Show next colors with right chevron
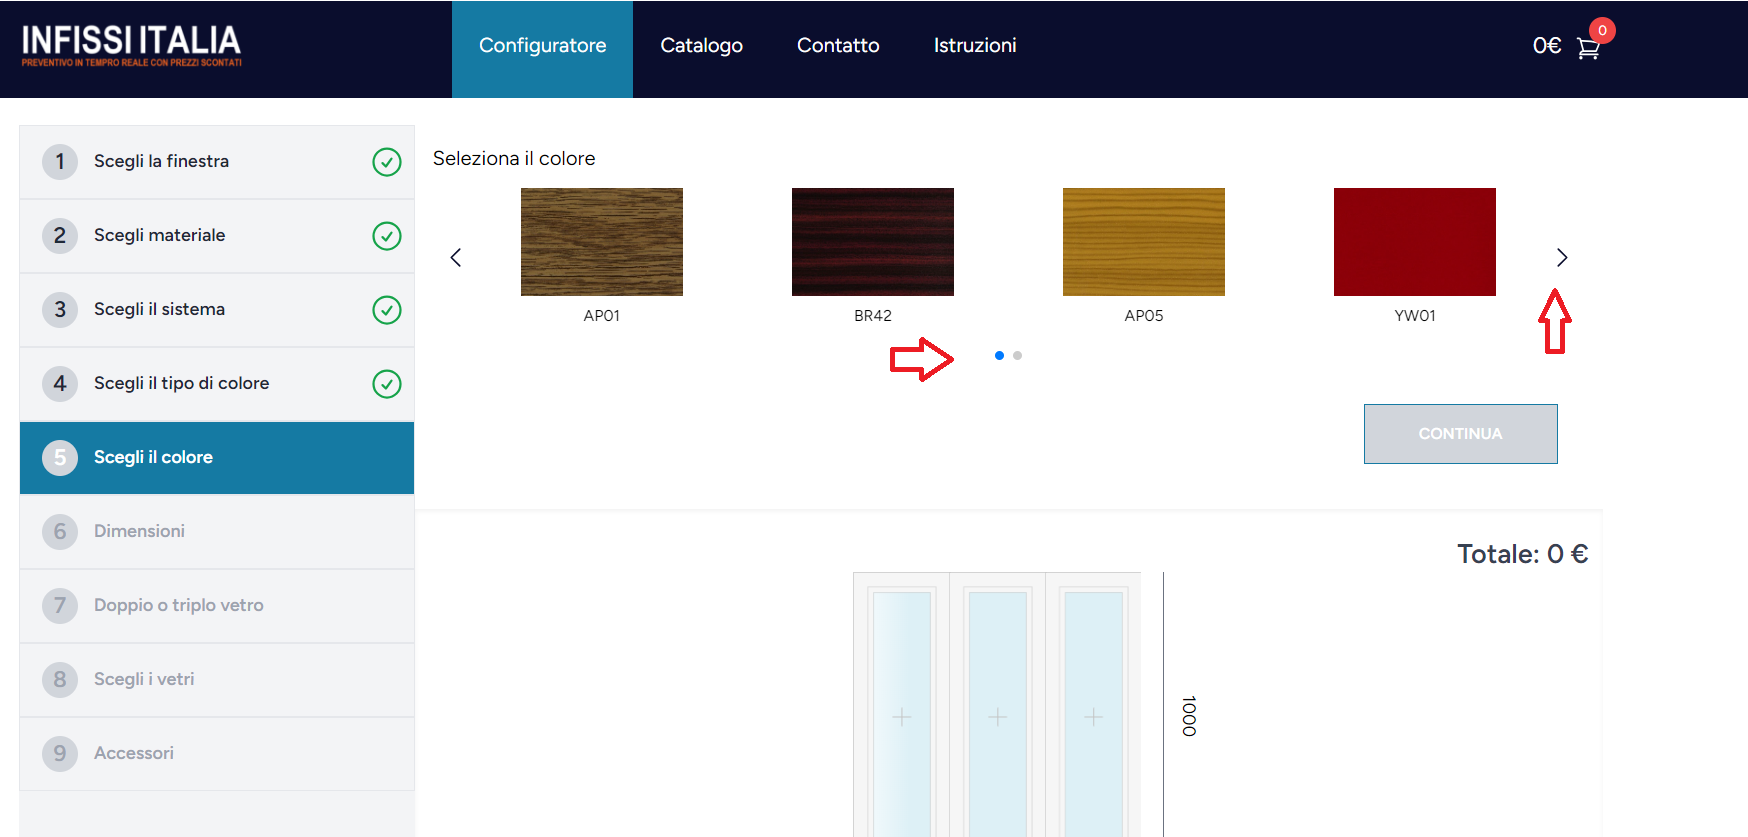Screen dimensions: 1748x837 [1561, 258]
